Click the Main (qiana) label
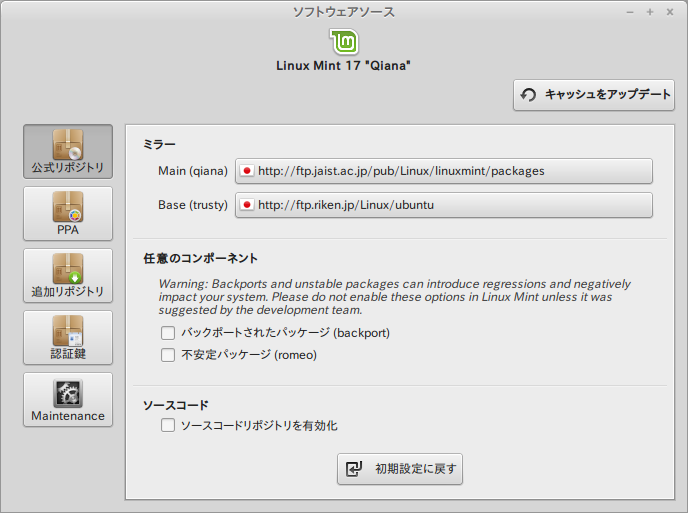Image resolution: width=688 pixels, height=513 pixels. click(x=193, y=171)
